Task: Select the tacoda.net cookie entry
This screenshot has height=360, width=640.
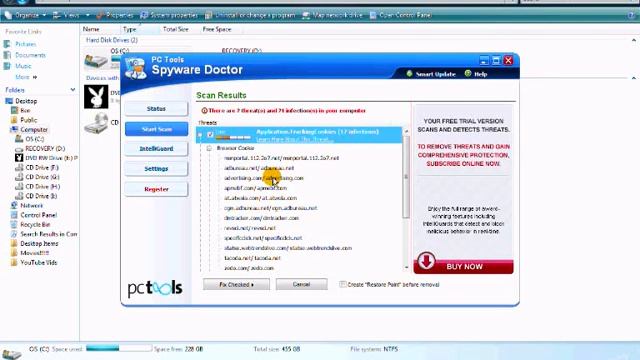Action: [252, 258]
